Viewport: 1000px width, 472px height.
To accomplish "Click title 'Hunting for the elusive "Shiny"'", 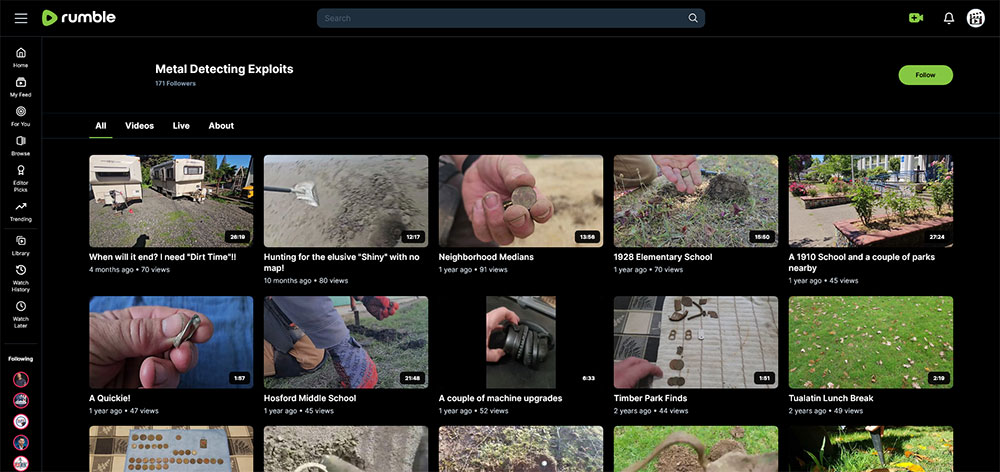I will 342,262.
